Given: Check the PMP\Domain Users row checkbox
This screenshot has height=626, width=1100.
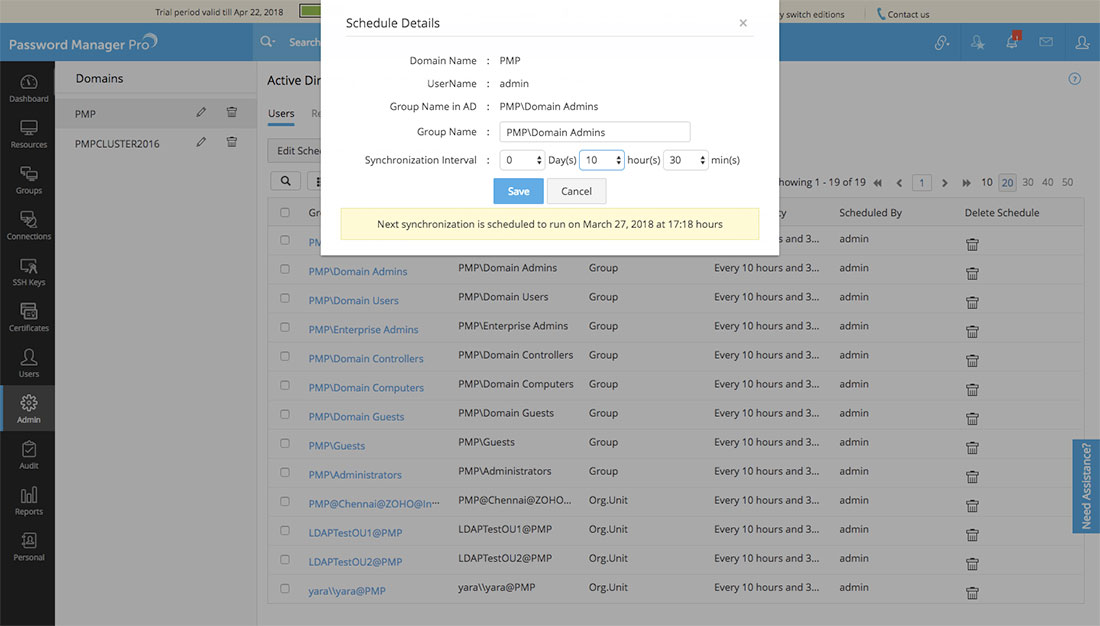Looking at the screenshot, I should [286, 298].
